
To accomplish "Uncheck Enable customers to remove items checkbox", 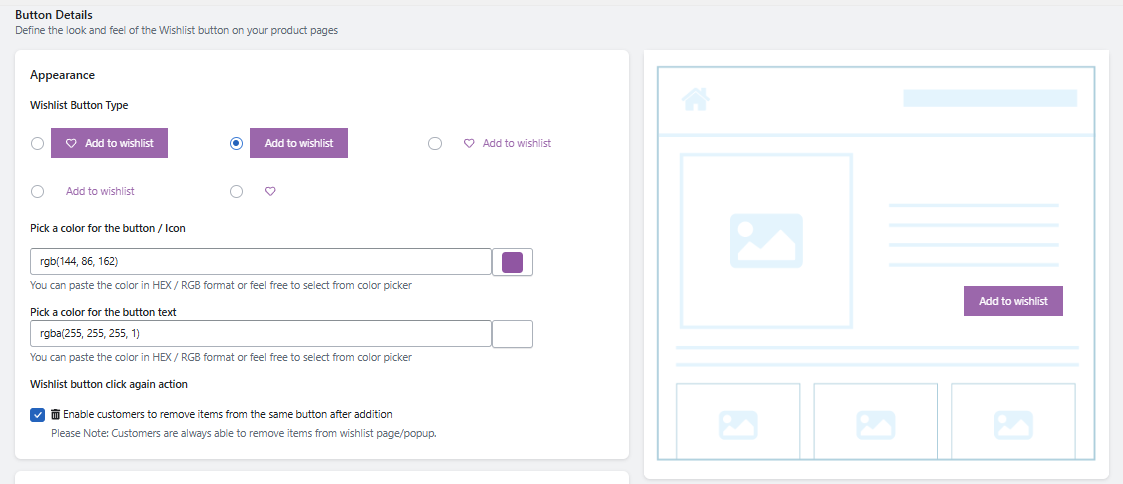I will click(37, 415).
